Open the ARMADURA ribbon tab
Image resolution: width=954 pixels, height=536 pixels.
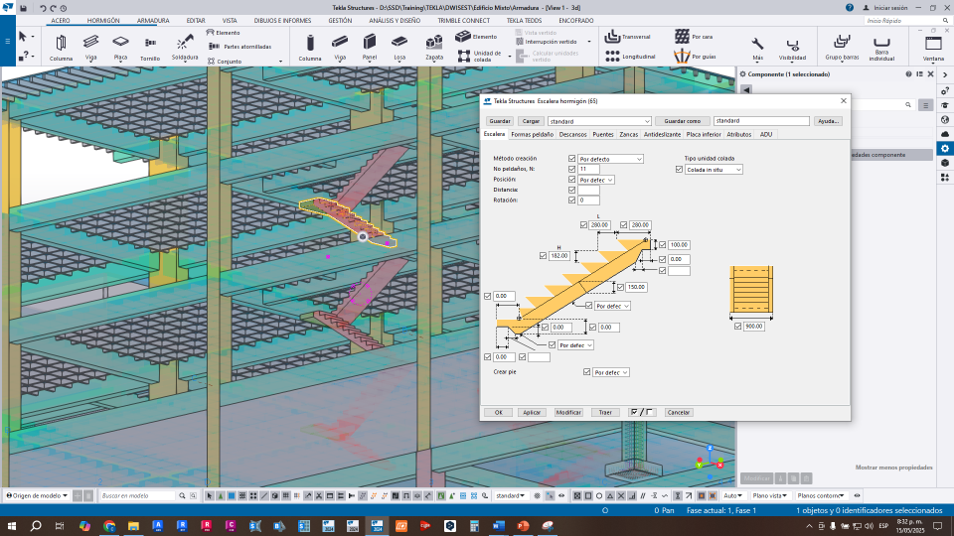tap(153, 20)
